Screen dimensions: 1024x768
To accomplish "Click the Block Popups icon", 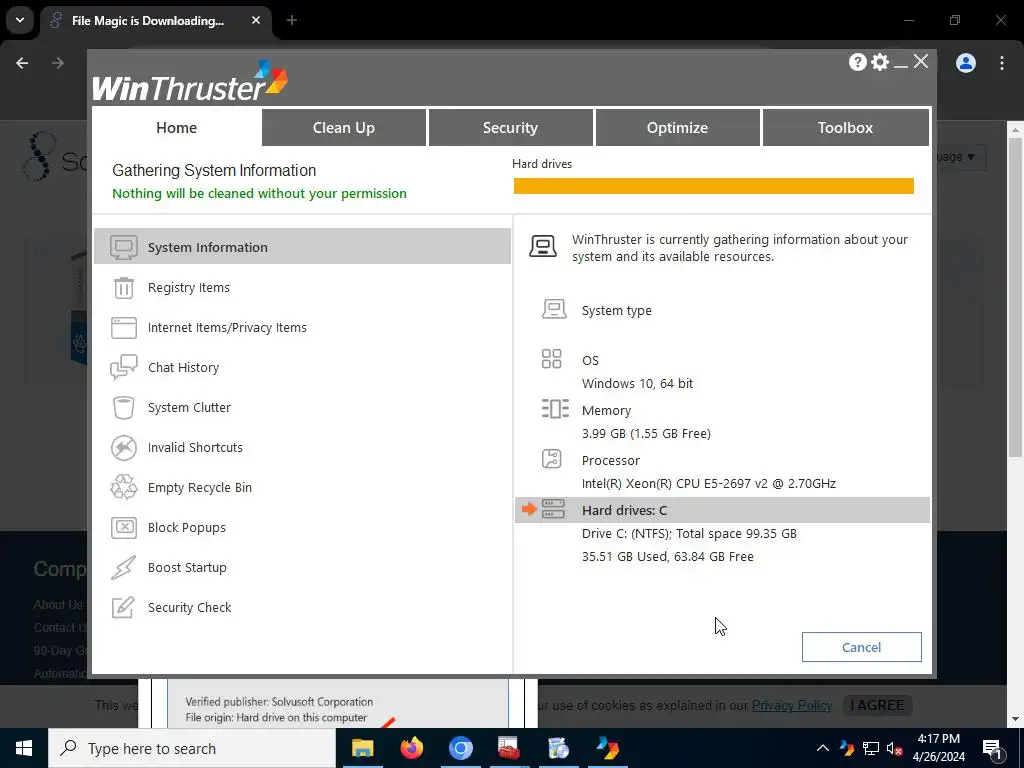I will pyautogui.click(x=123, y=528).
